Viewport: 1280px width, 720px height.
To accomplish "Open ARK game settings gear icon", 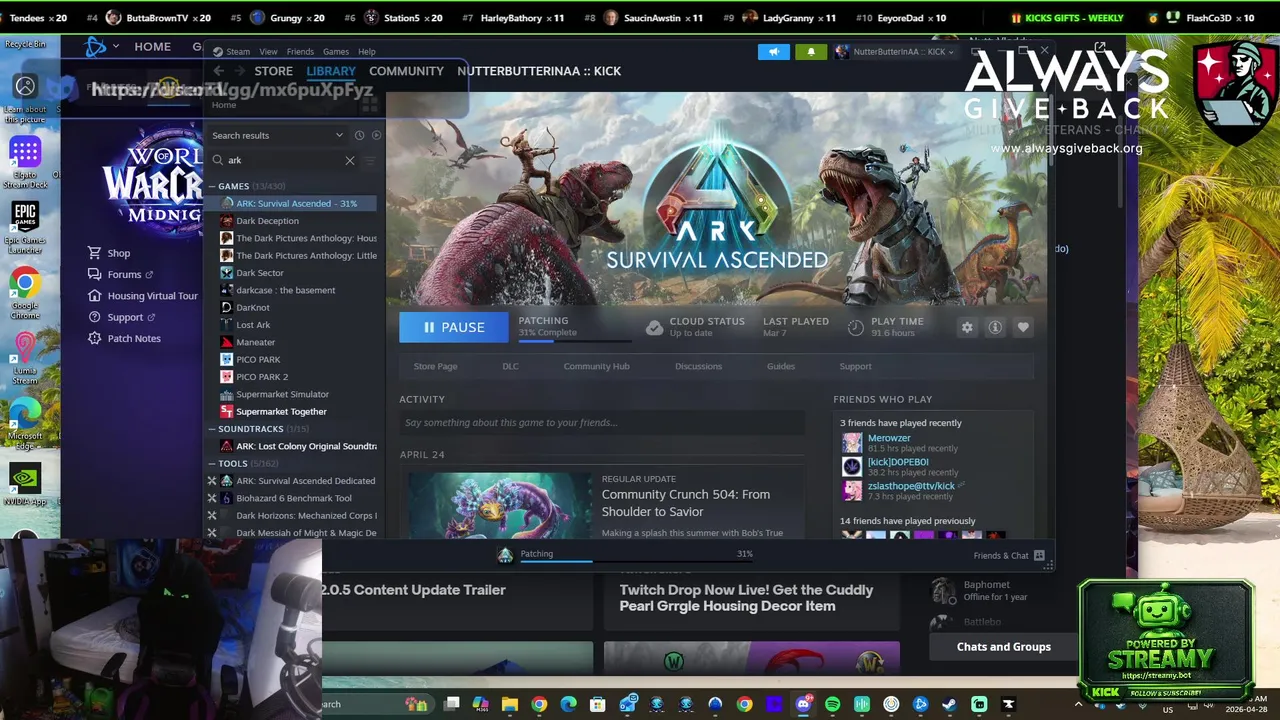I will (967, 327).
